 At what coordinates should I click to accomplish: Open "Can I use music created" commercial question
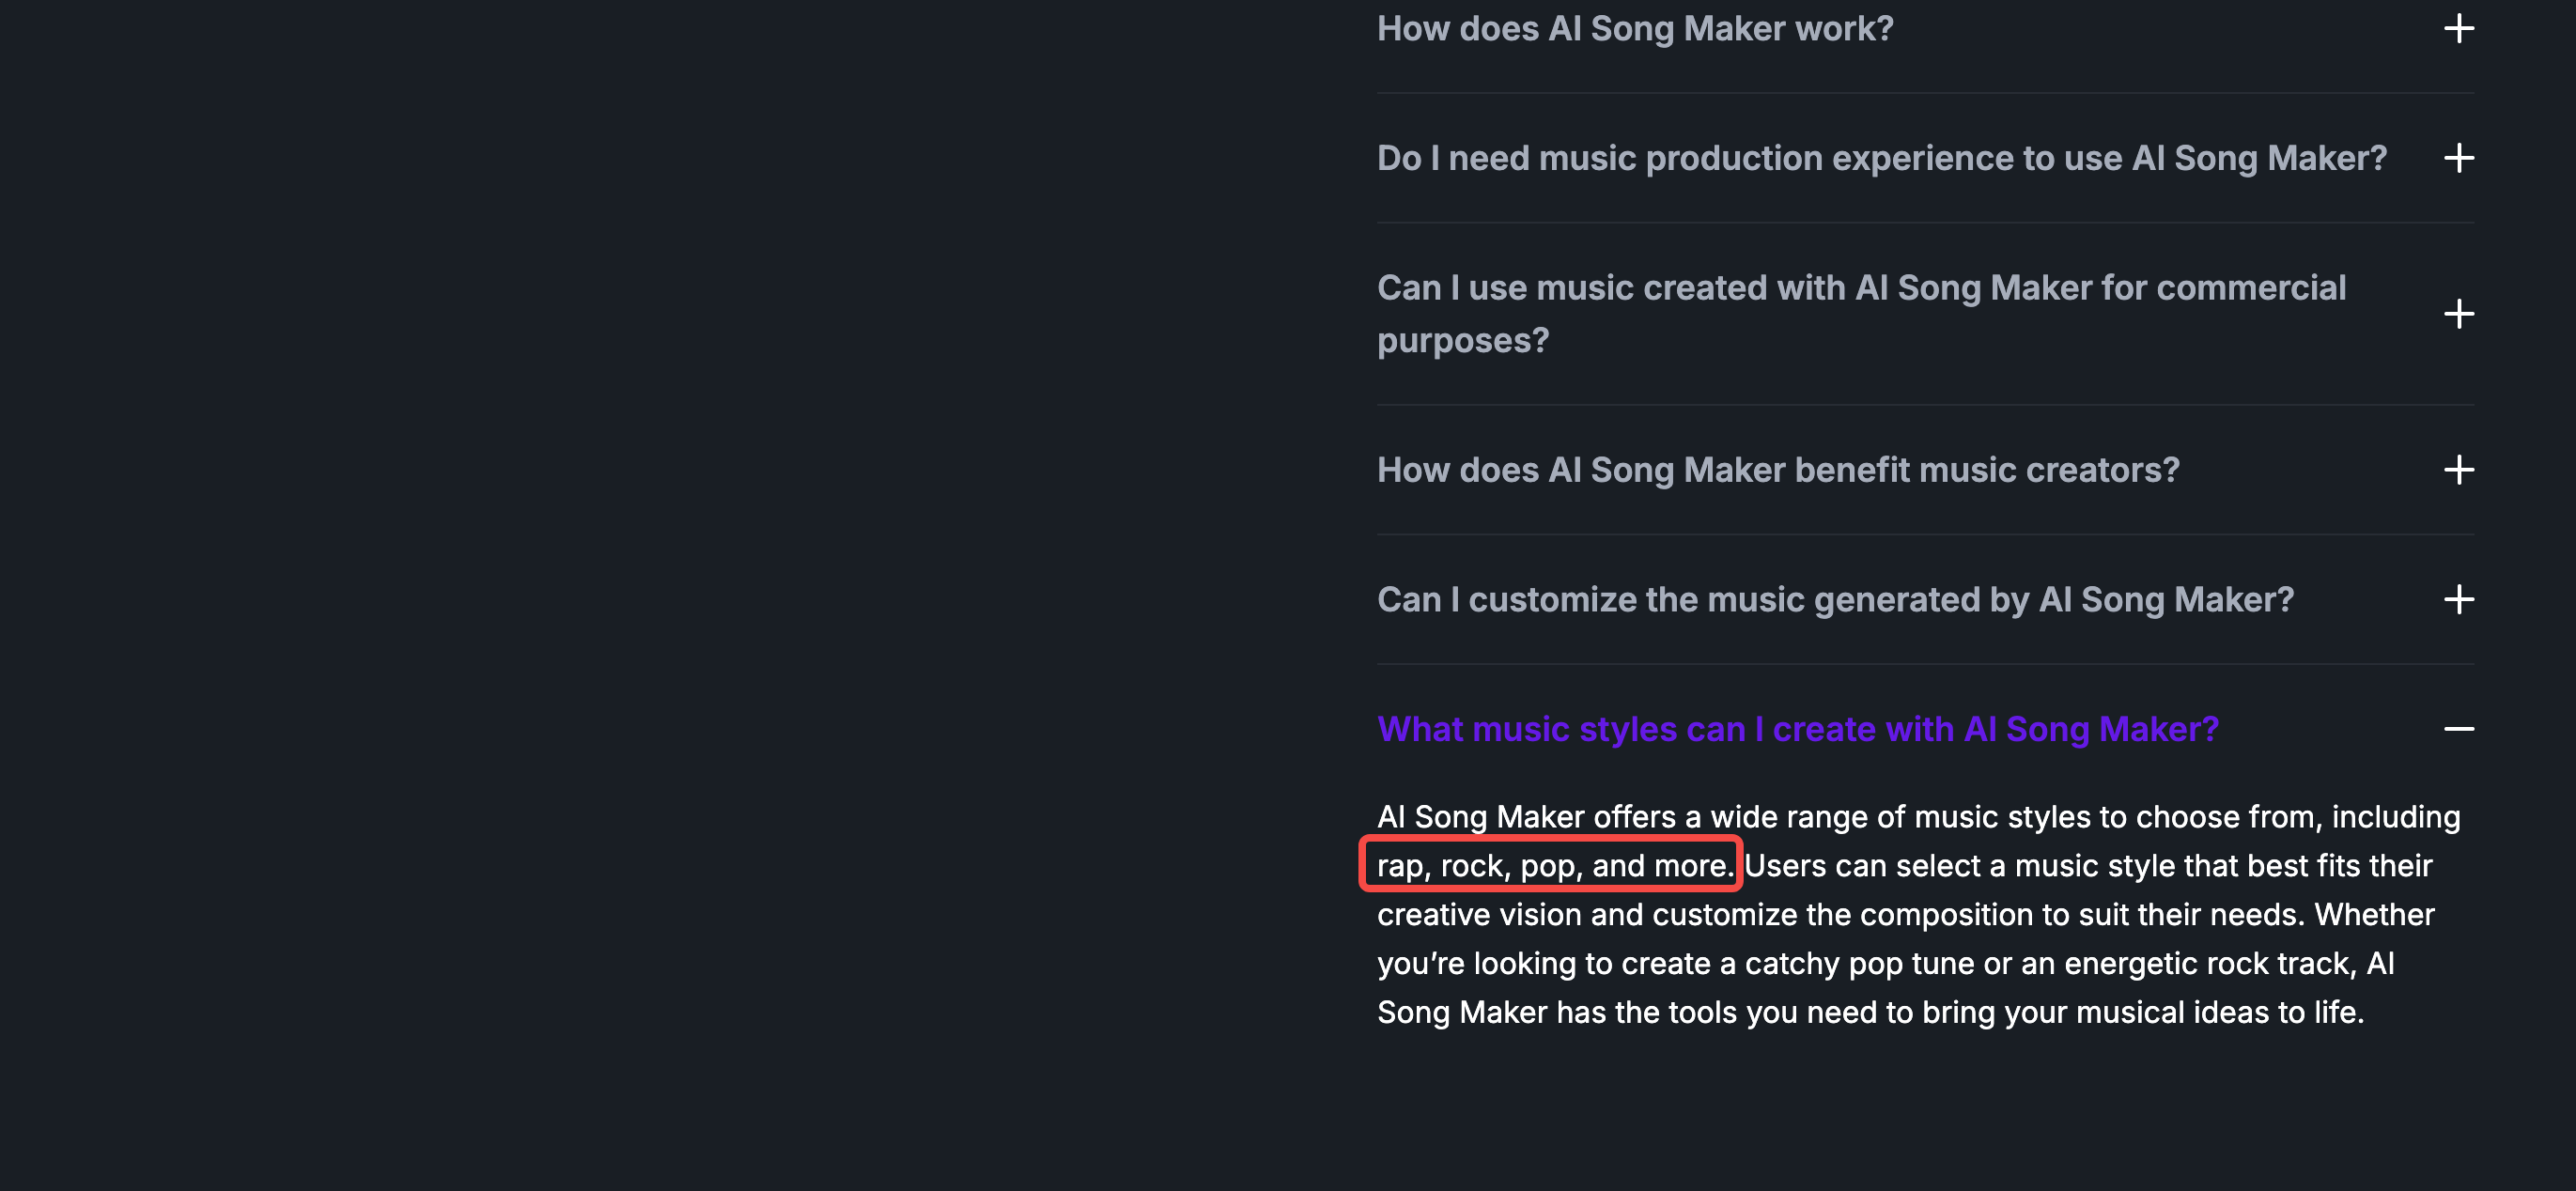[1861, 314]
